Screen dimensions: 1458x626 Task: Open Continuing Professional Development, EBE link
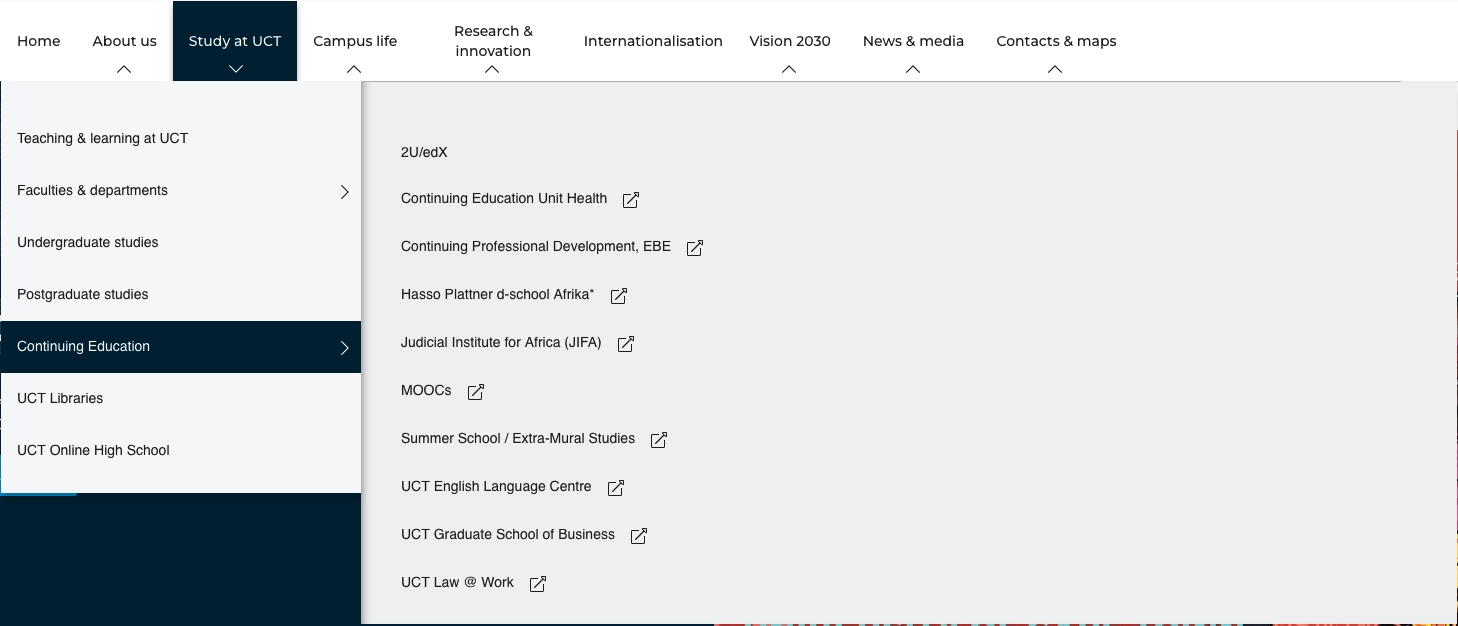tap(535, 246)
